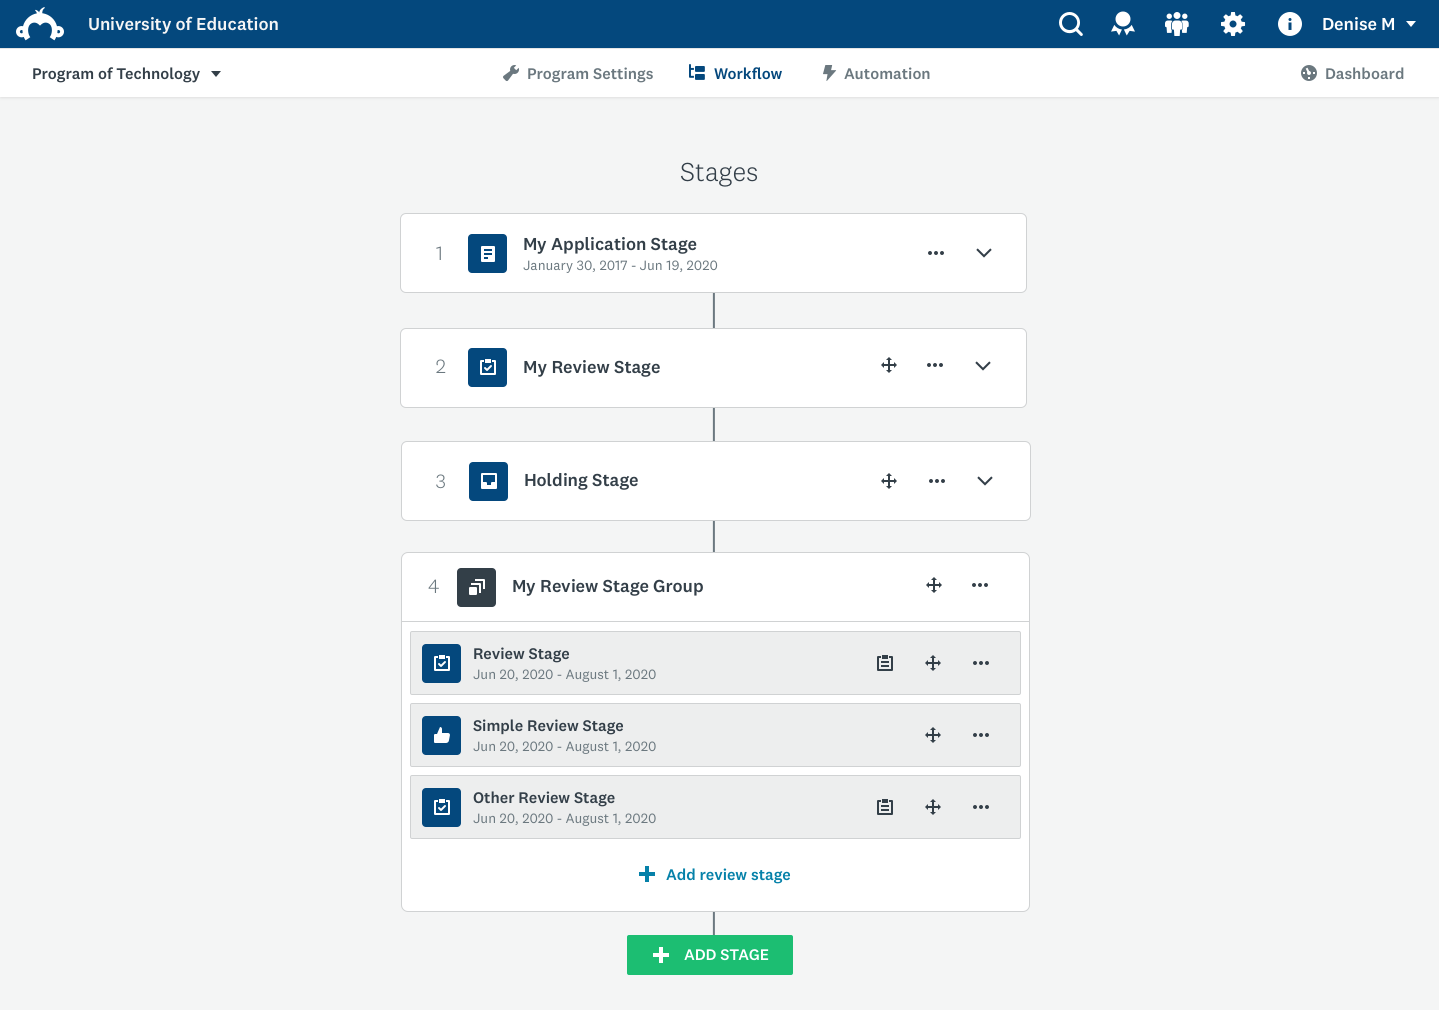Click the Add review stage link
1439x1010 pixels.
(715, 875)
